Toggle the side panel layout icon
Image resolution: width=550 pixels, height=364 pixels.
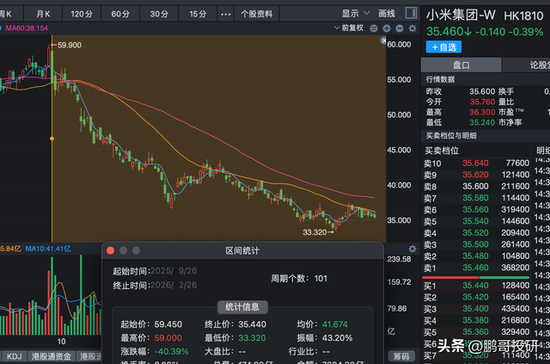coord(411,13)
